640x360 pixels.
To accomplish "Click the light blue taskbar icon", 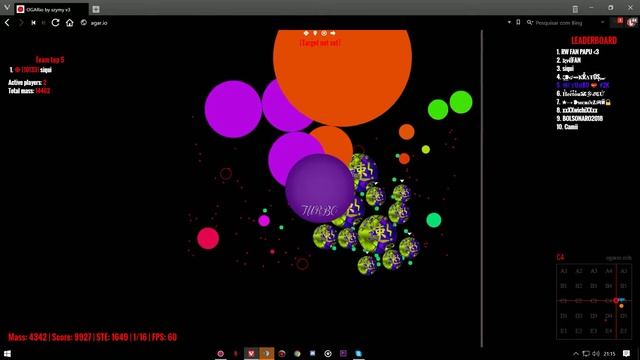I will click(358, 353).
